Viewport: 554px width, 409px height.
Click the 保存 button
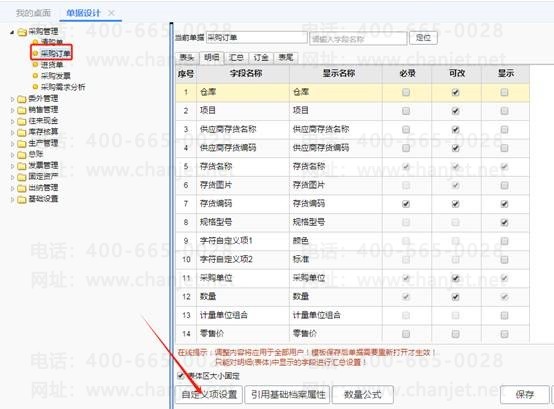[x=525, y=395]
